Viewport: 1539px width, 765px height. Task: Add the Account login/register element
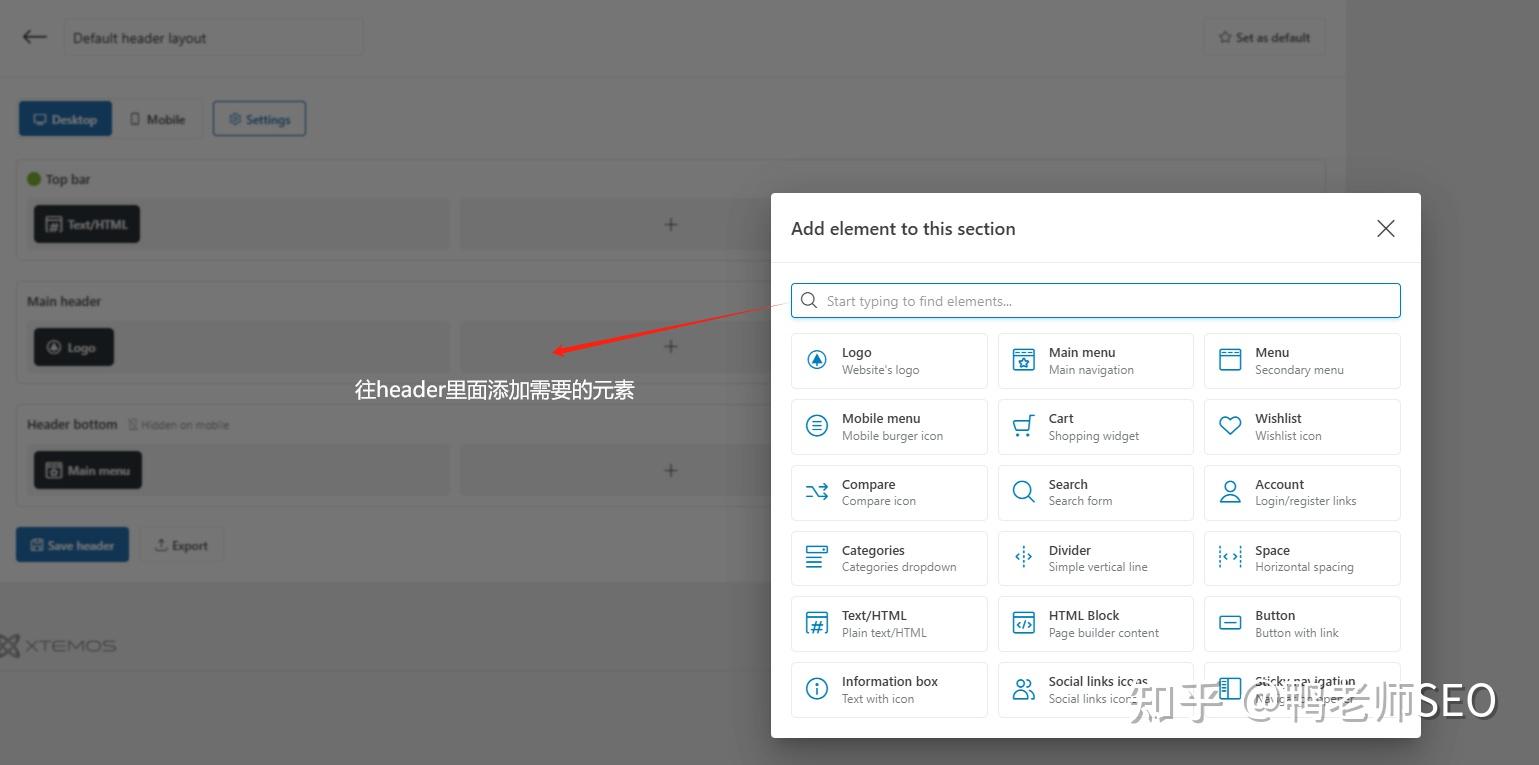pyautogui.click(x=1301, y=492)
